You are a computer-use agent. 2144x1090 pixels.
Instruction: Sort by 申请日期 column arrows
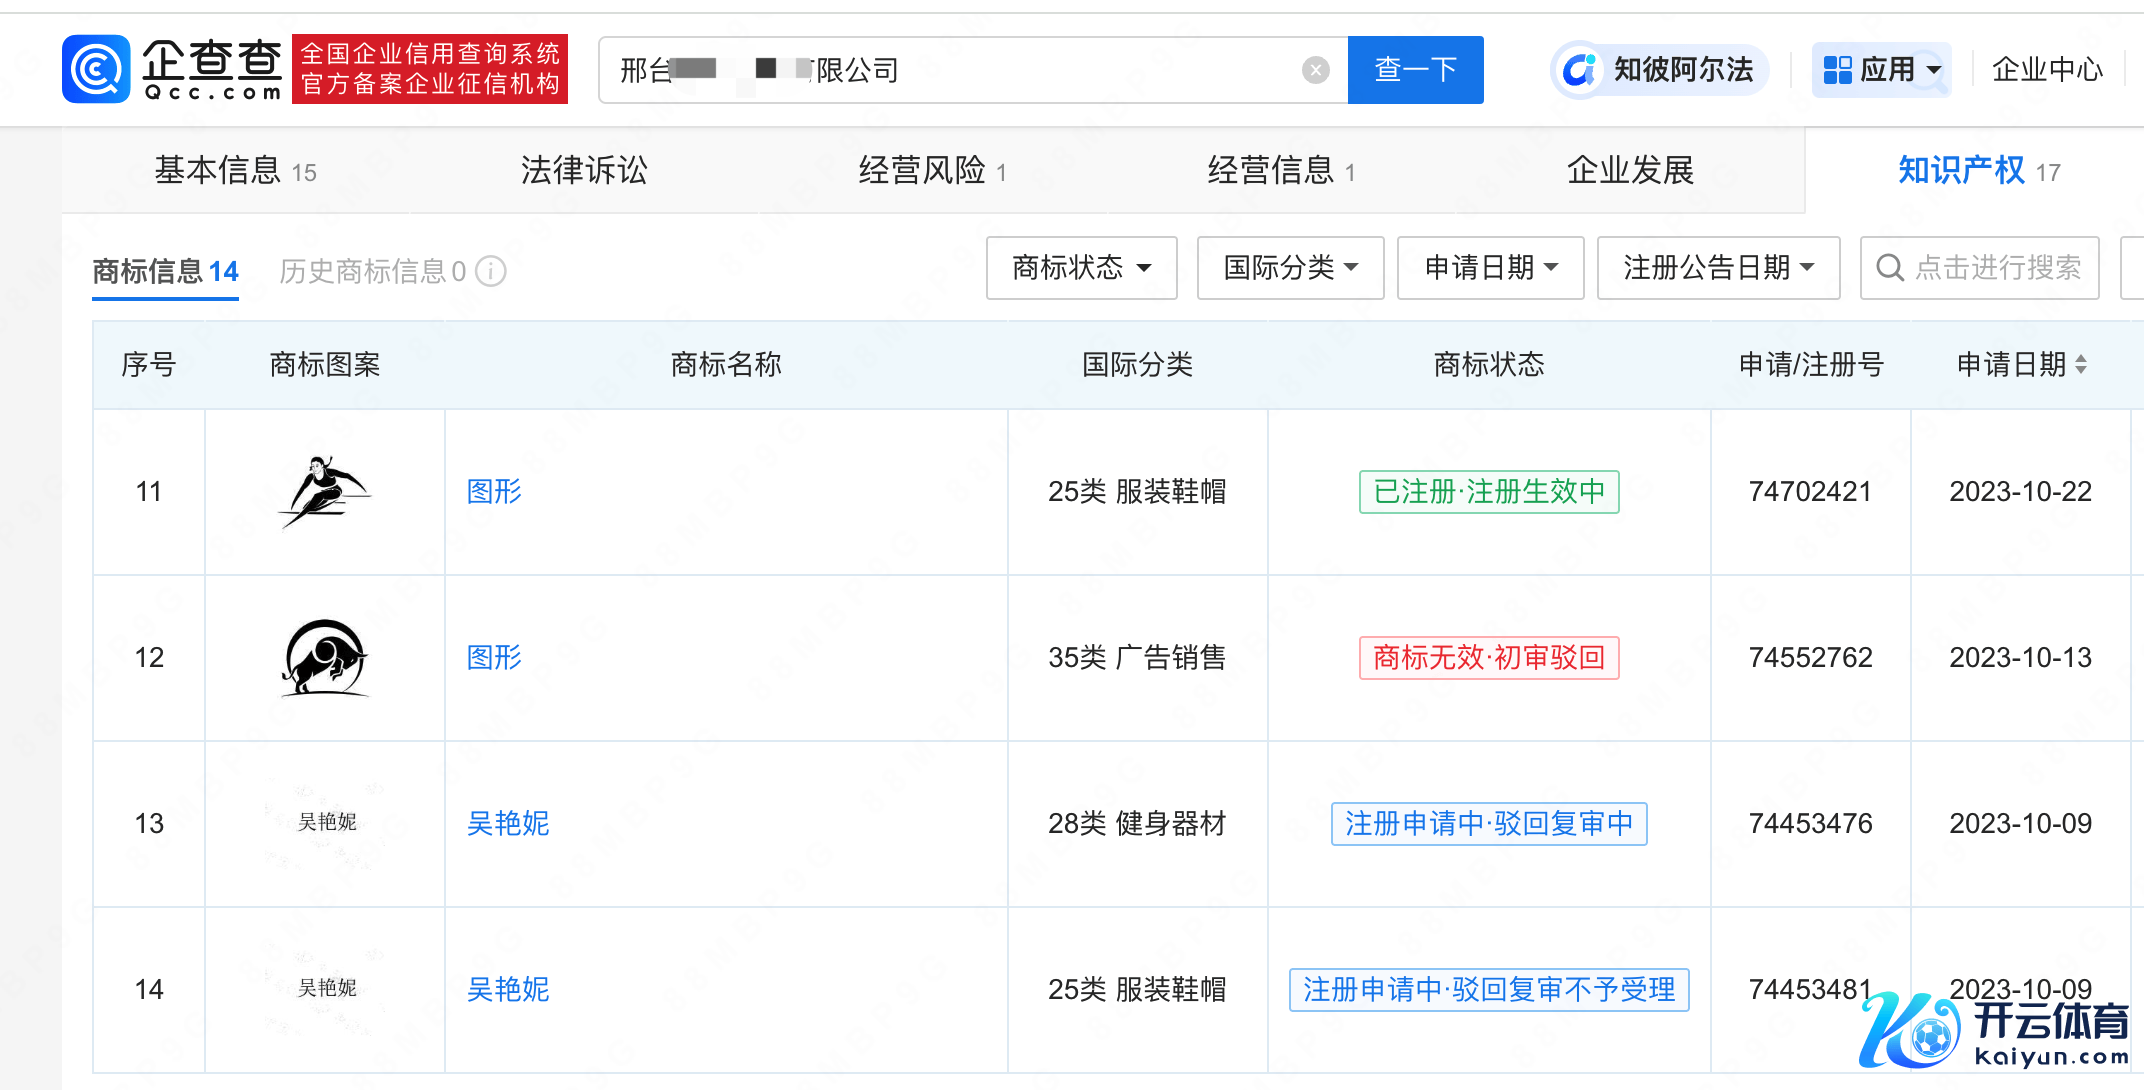(2081, 364)
